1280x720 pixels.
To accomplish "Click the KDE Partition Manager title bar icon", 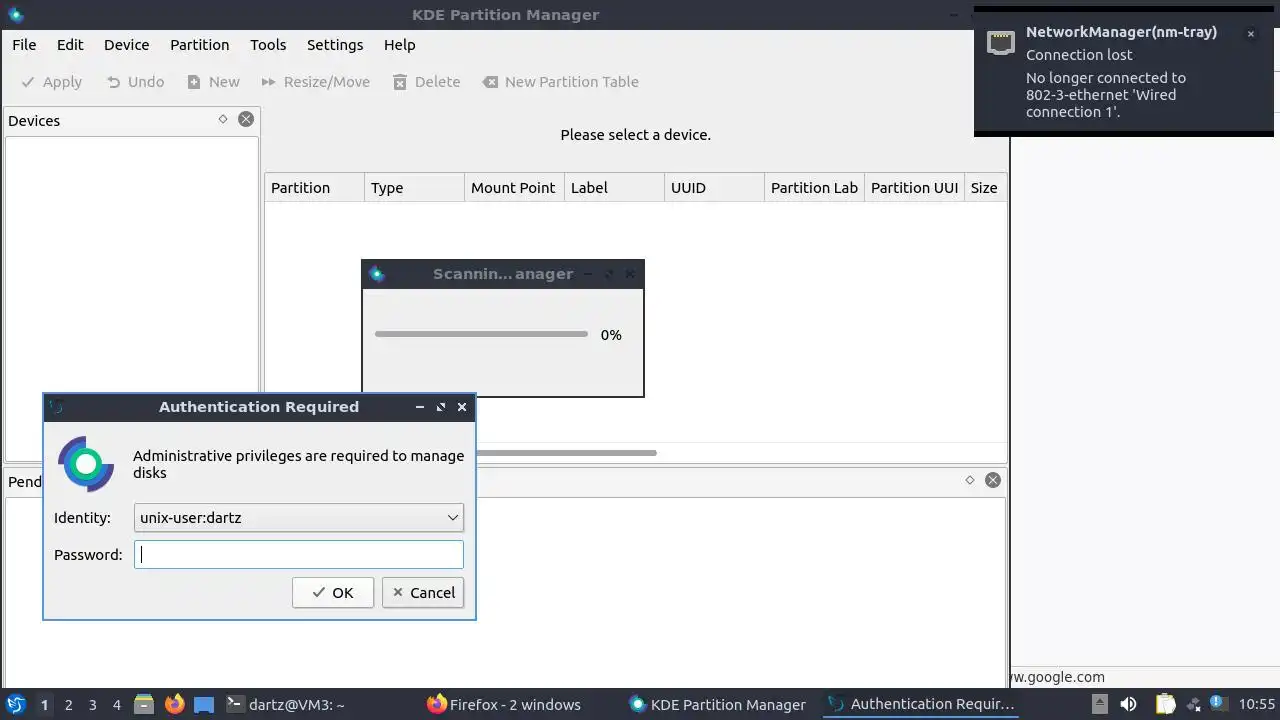I will tap(15, 15).
